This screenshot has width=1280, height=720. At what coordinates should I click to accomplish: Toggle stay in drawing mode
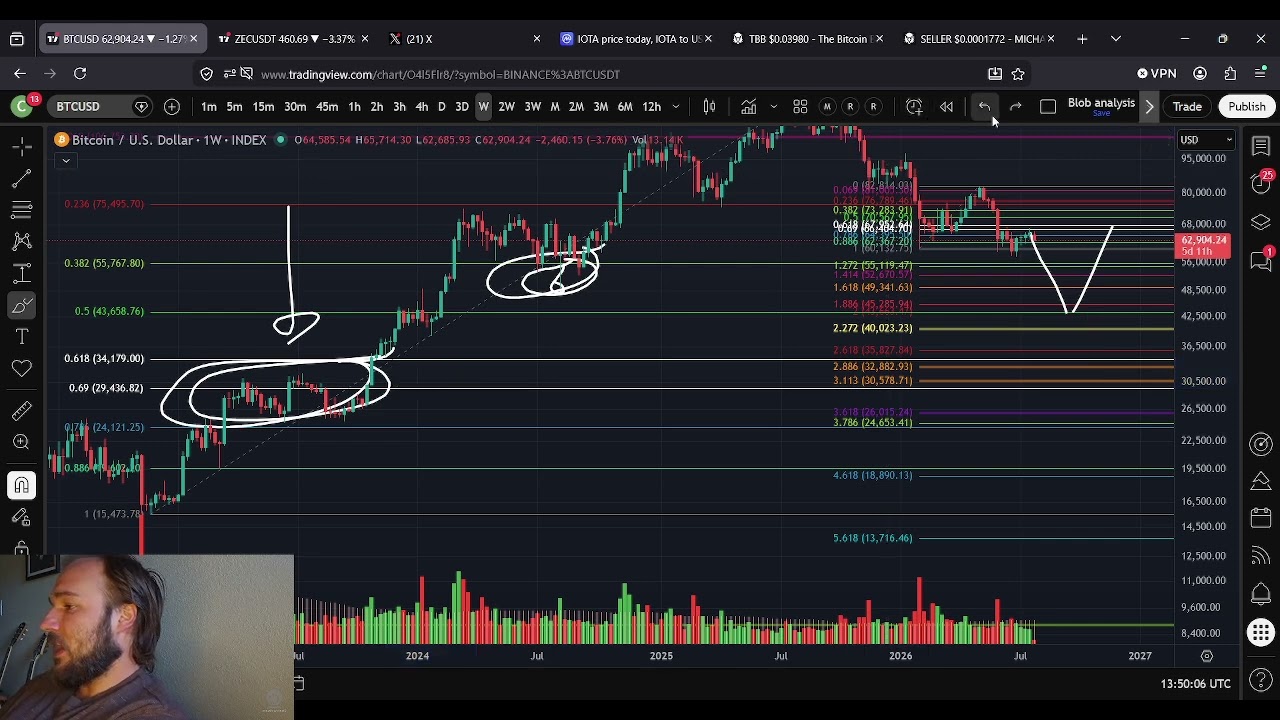21,517
